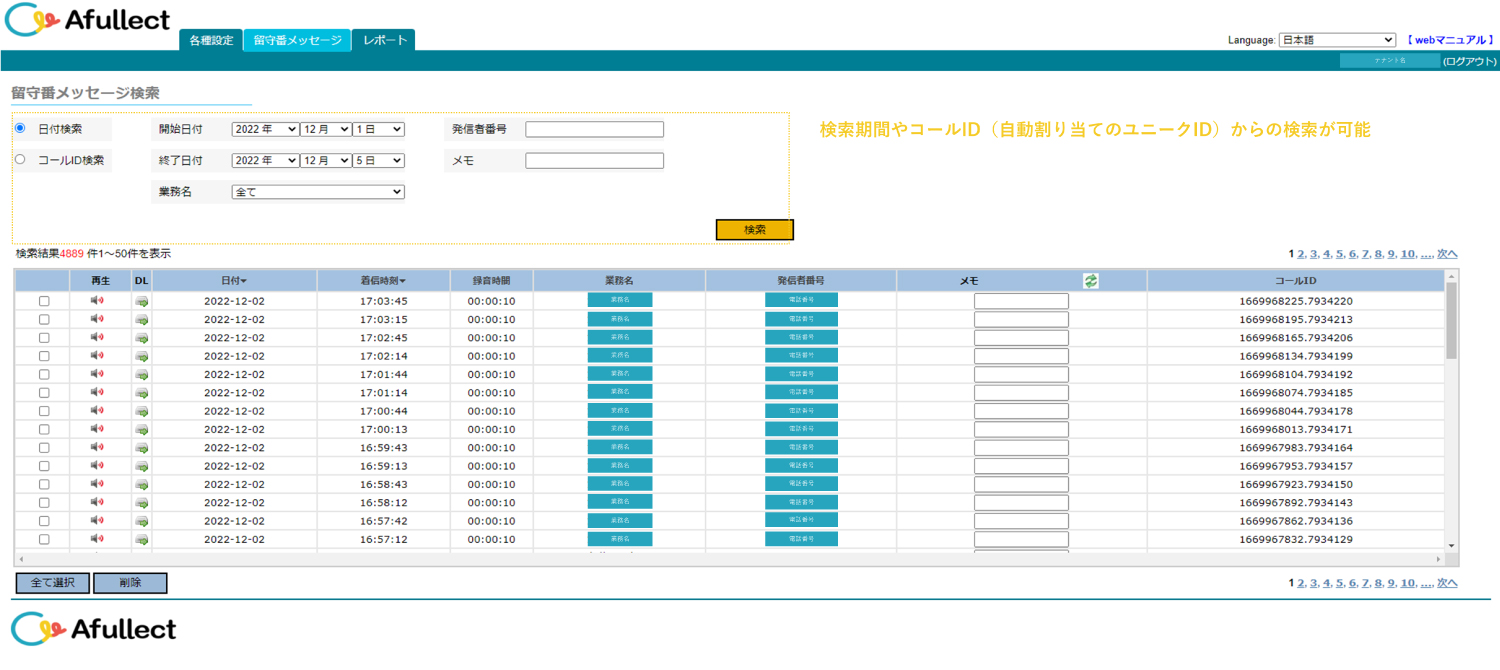Download recording for call at 17:00:44
Screen dimensions: 1500x670
point(142,411)
